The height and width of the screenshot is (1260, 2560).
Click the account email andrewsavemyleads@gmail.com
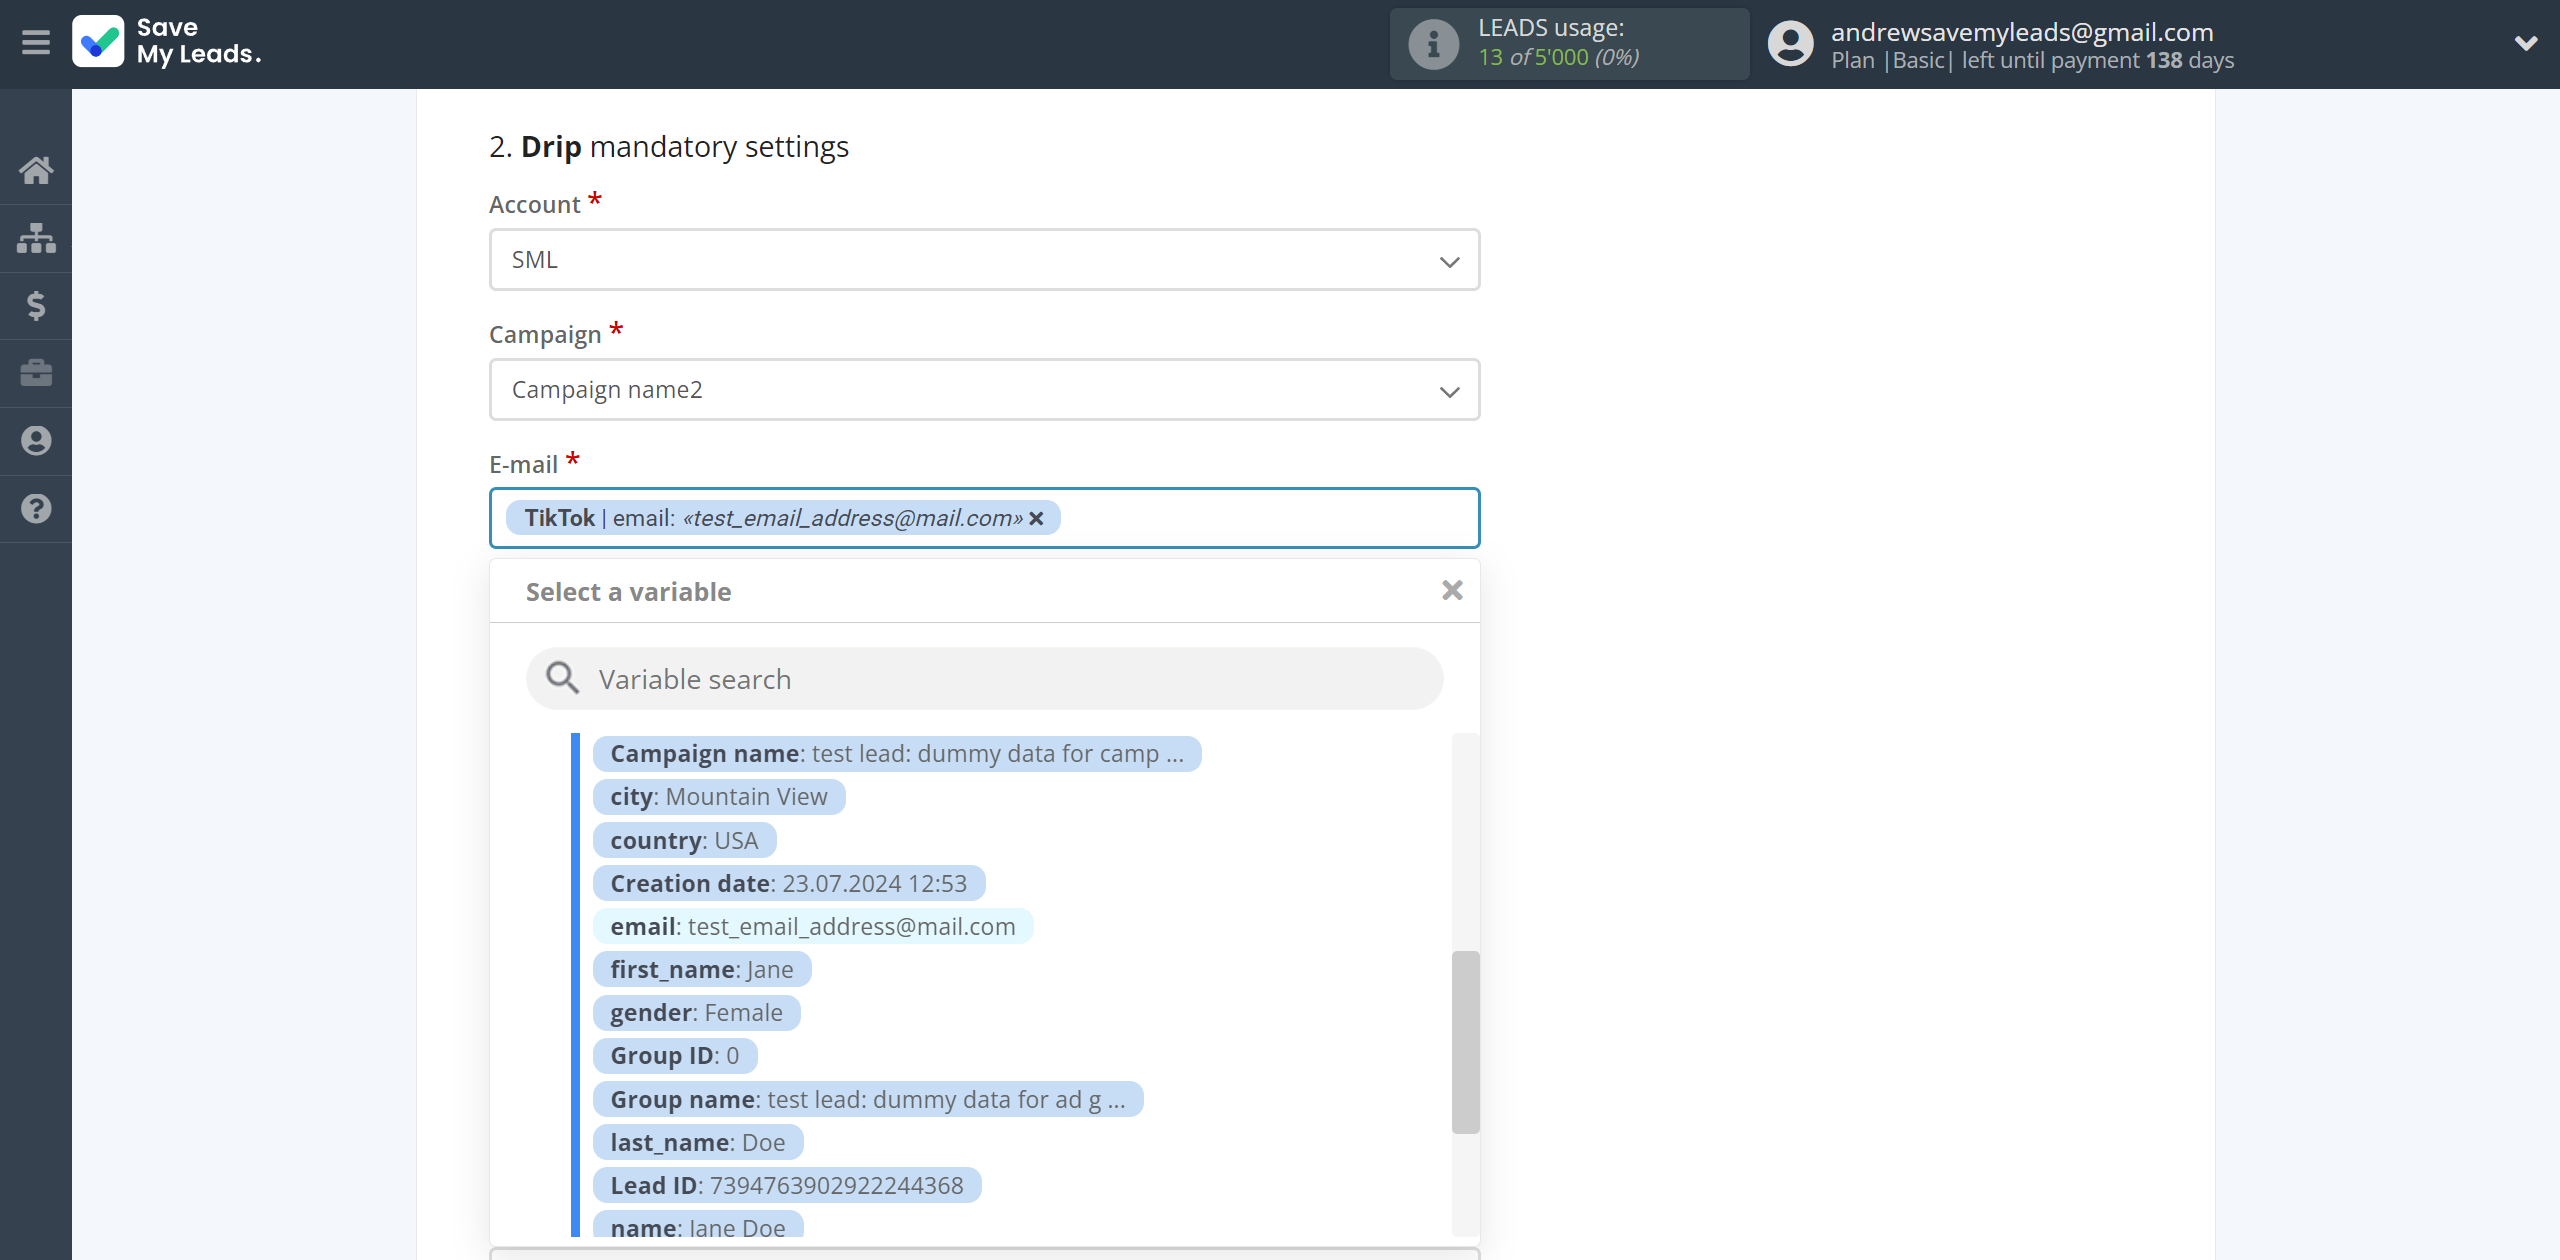coord(2022,32)
